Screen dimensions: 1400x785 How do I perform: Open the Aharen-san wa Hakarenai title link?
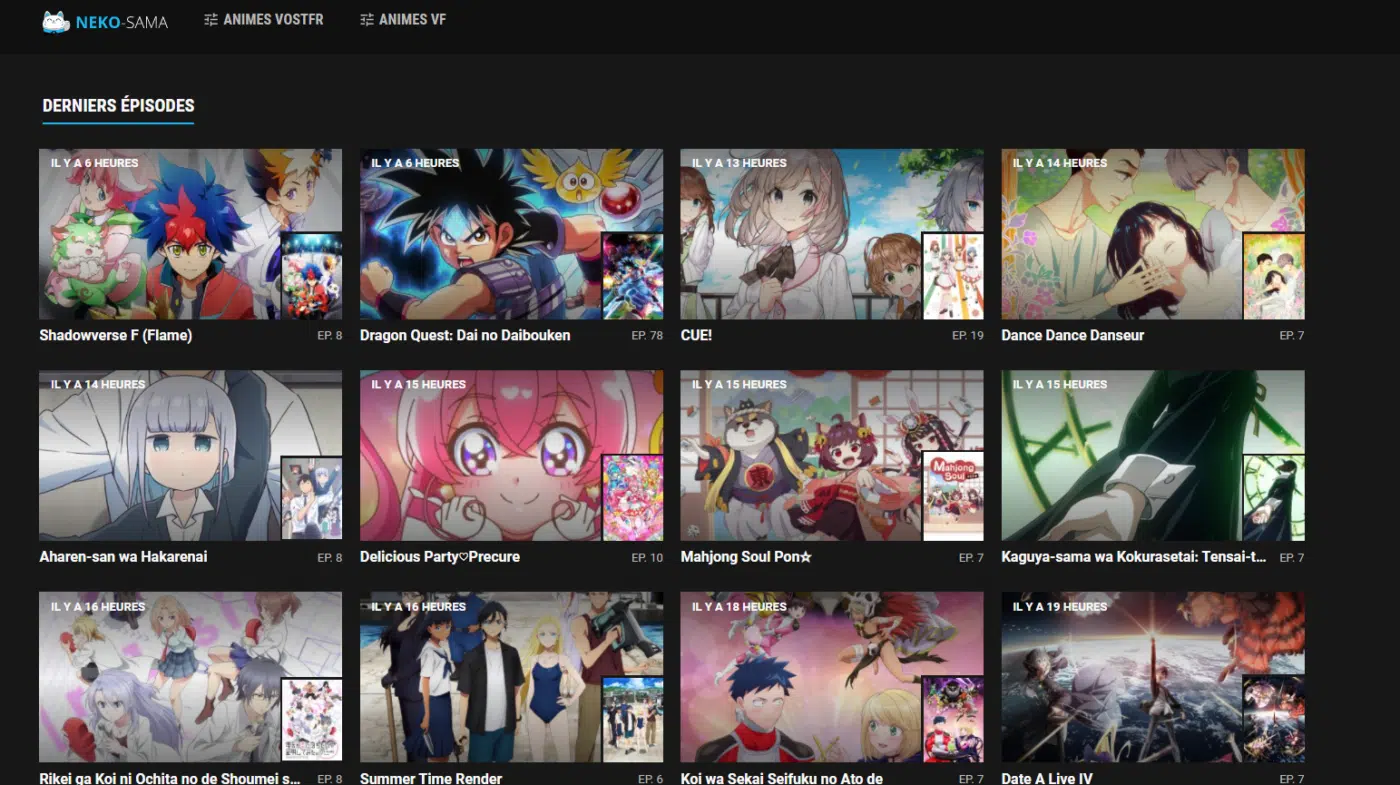123,557
